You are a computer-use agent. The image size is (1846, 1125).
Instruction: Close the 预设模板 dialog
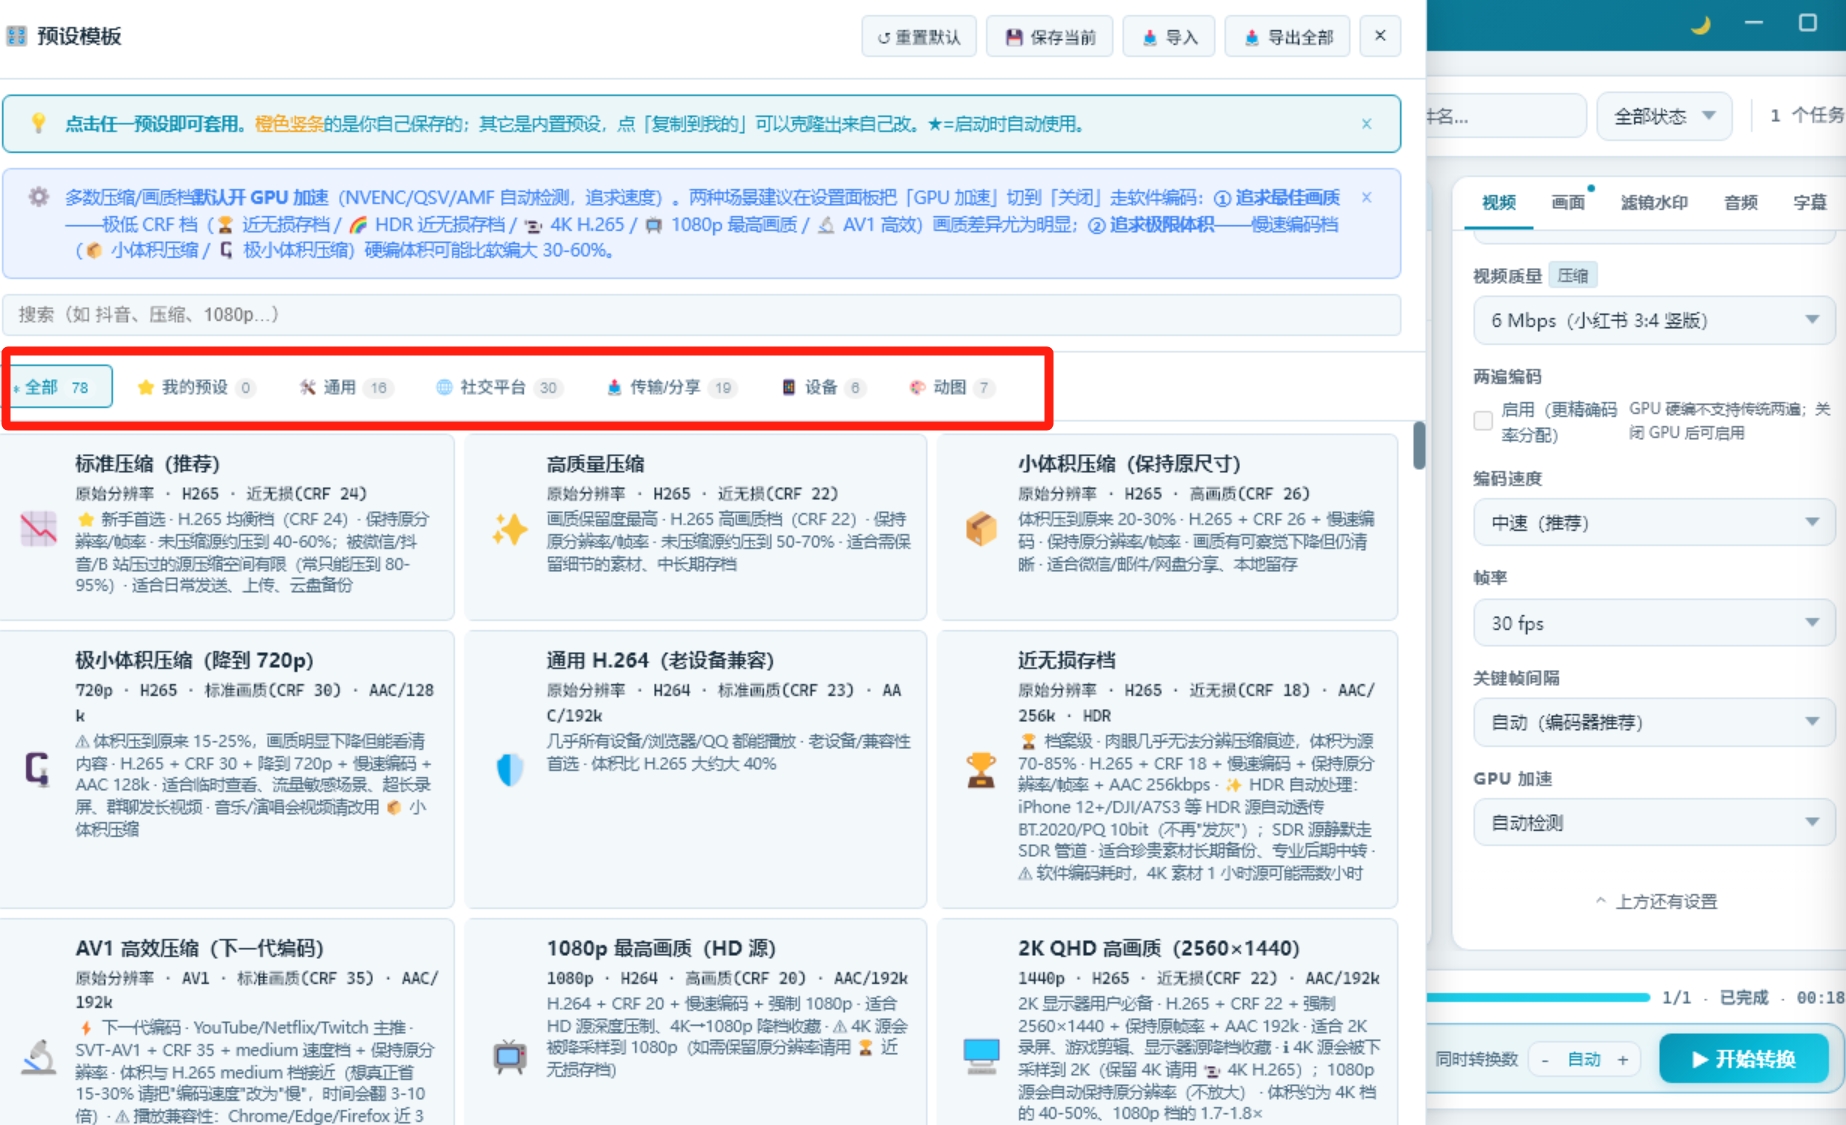[1380, 36]
